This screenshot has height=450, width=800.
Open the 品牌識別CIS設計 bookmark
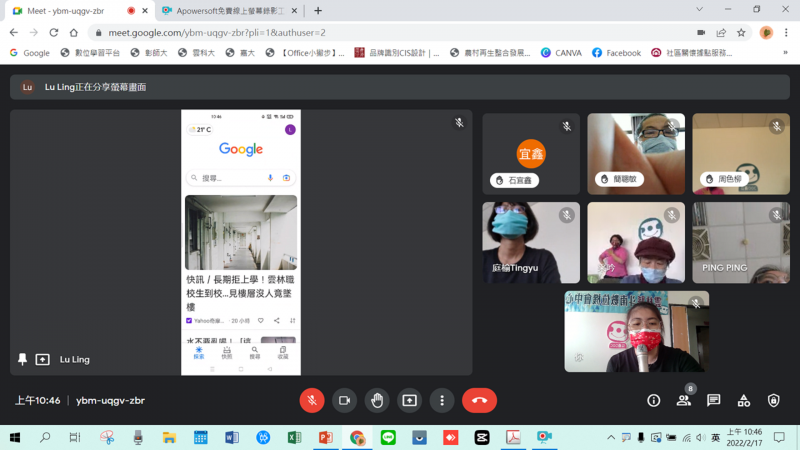(397, 53)
